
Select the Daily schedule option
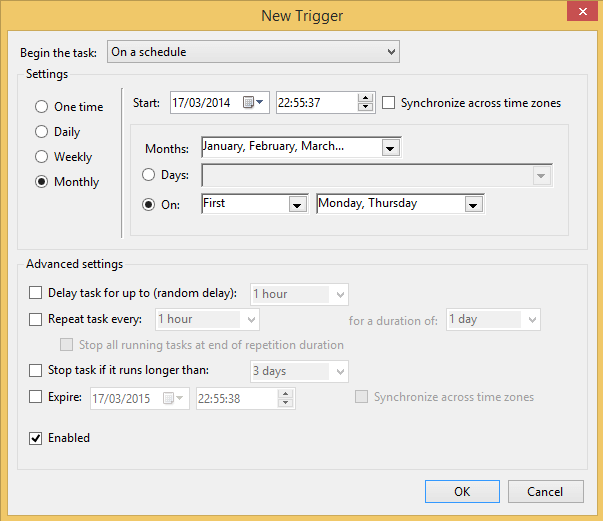(x=41, y=132)
